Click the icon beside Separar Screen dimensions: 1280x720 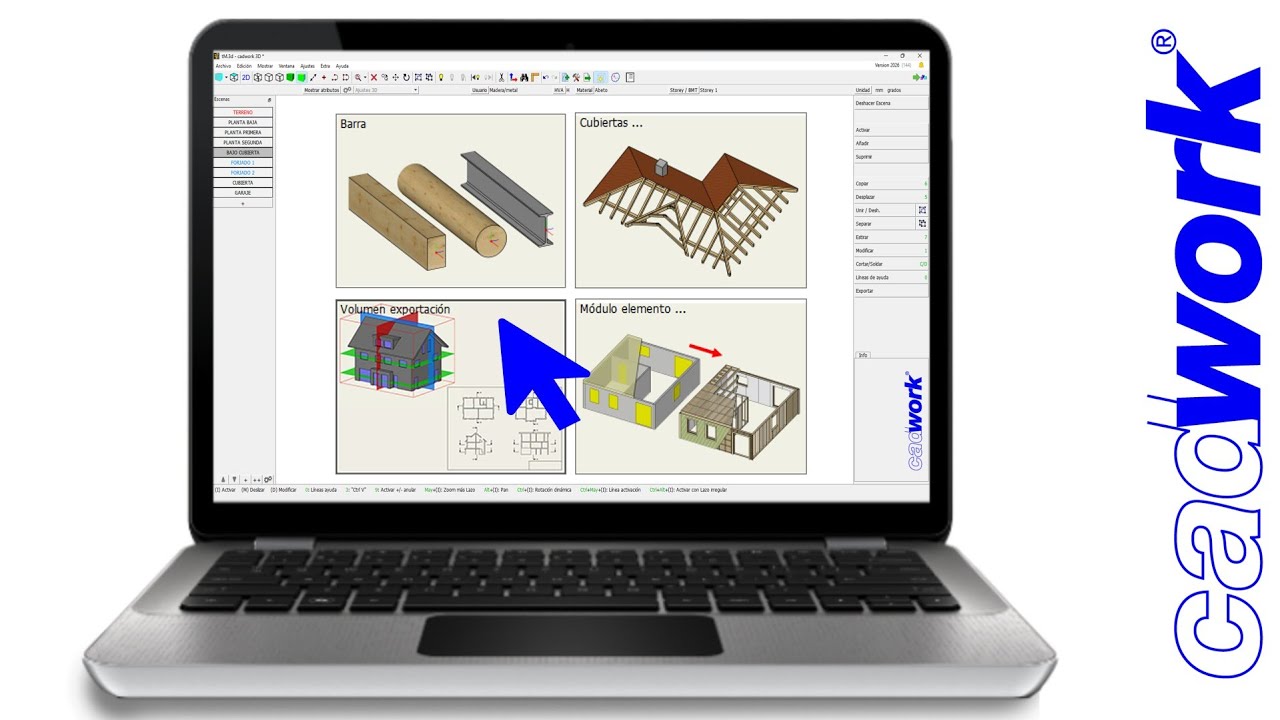click(922, 224)
